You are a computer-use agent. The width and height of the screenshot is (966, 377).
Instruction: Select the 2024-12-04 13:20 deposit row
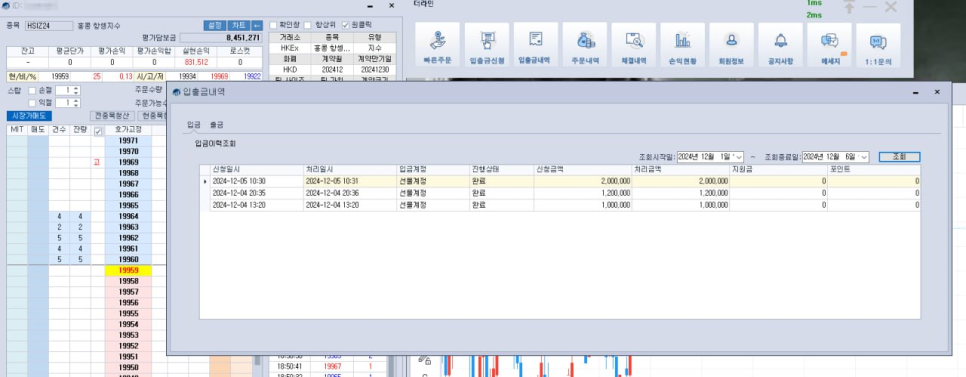[x=560, y=205]
